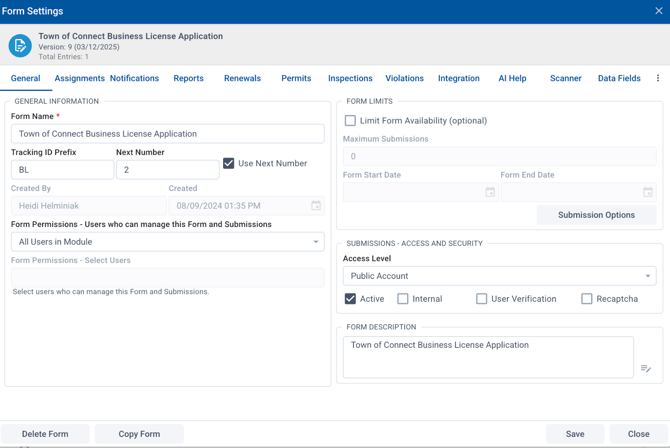Toggle the Use Next Number checkbox
This screenshot has width=670, height=448.
pos(229,163)
